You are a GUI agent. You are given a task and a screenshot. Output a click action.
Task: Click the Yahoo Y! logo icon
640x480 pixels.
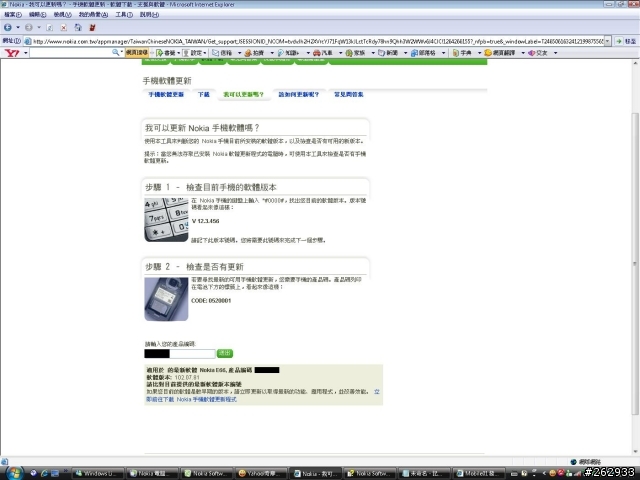pyautogui.click(x=12, y=53)
